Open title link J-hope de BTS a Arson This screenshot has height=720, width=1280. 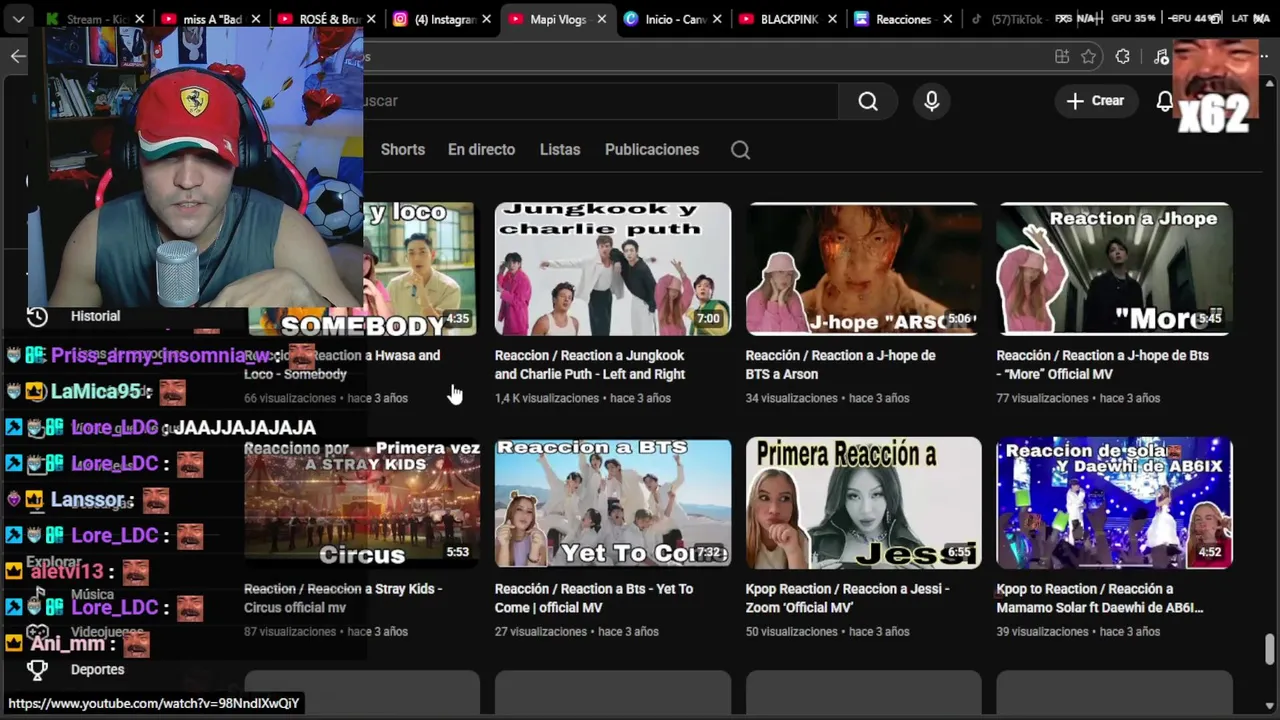pyautogui.click(x=840, y=365)
